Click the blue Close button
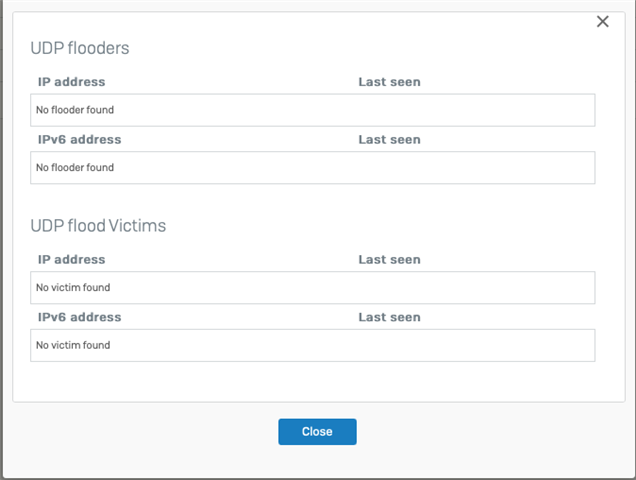The width and height of the screenshot is (636, 480). click(317, 432)
